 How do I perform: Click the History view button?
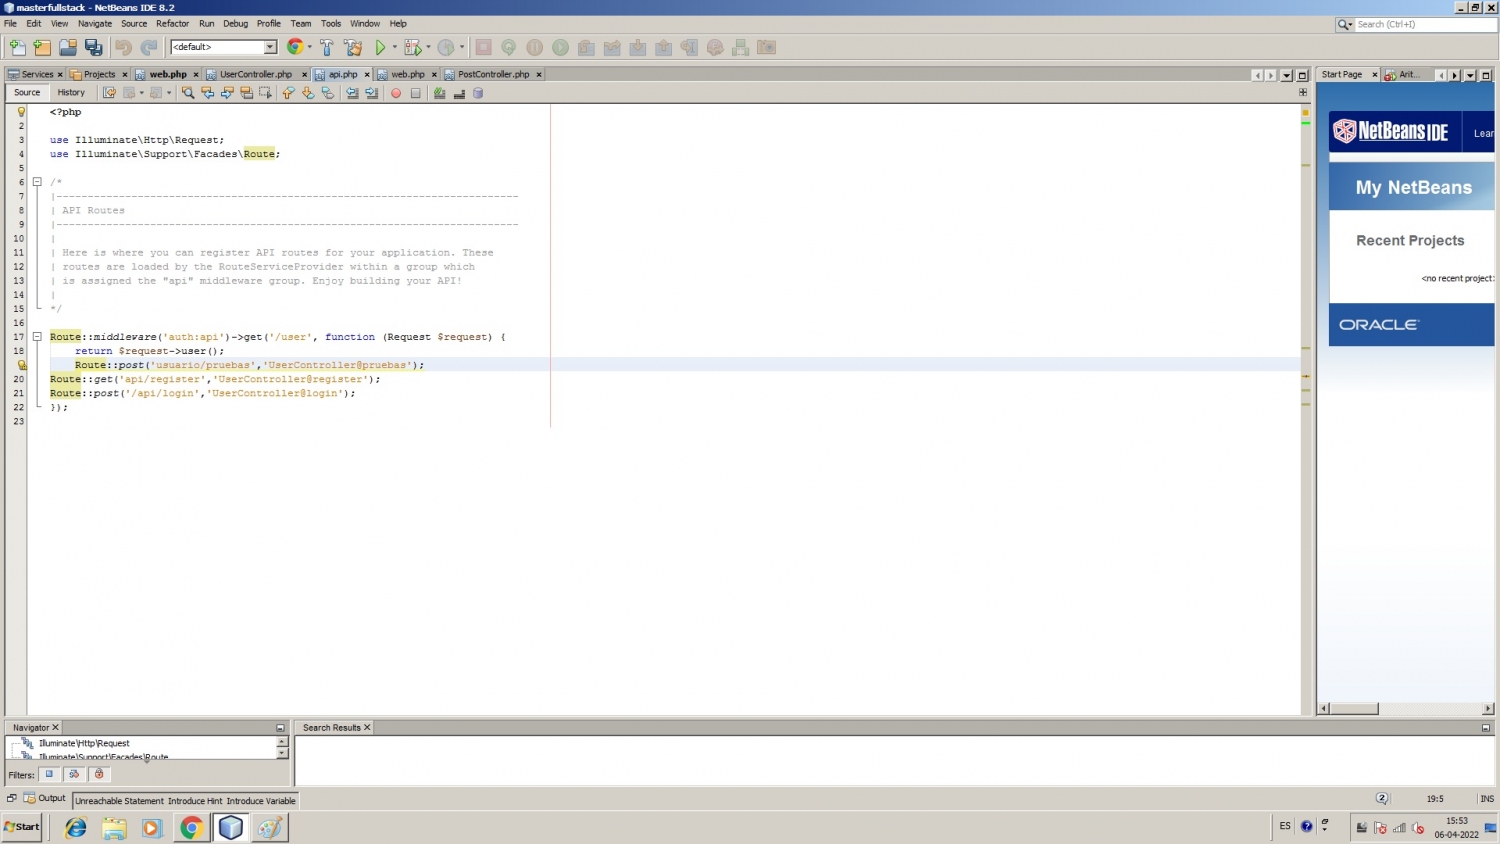click(x=71, y=92)
